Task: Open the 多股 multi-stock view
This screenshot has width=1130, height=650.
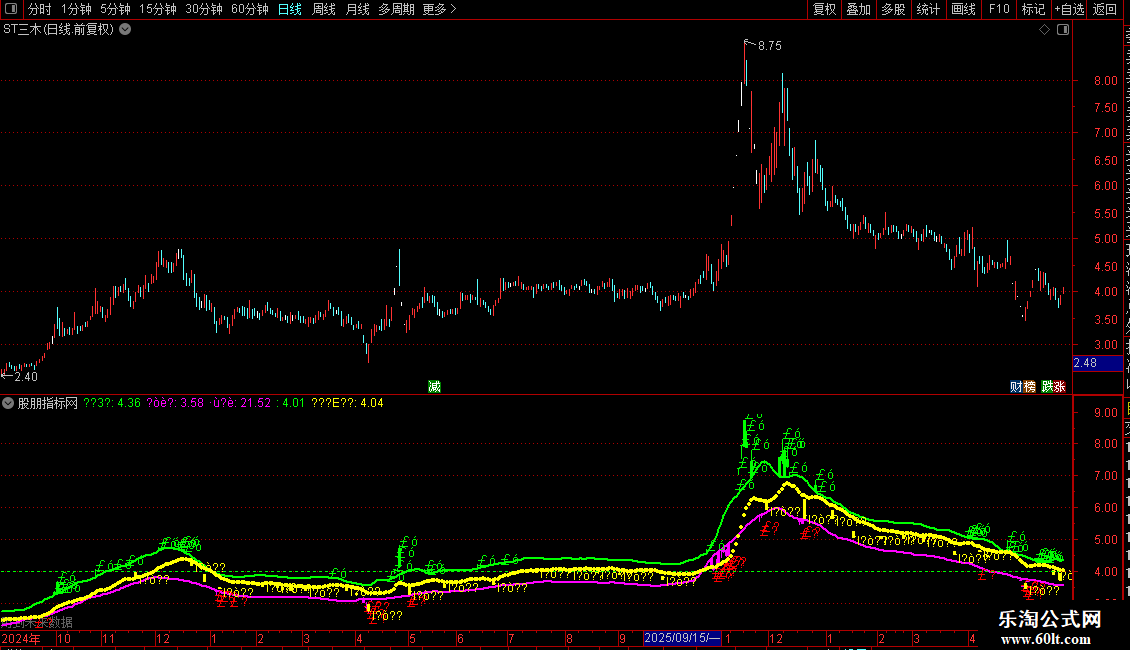Action: pos(893,9)
